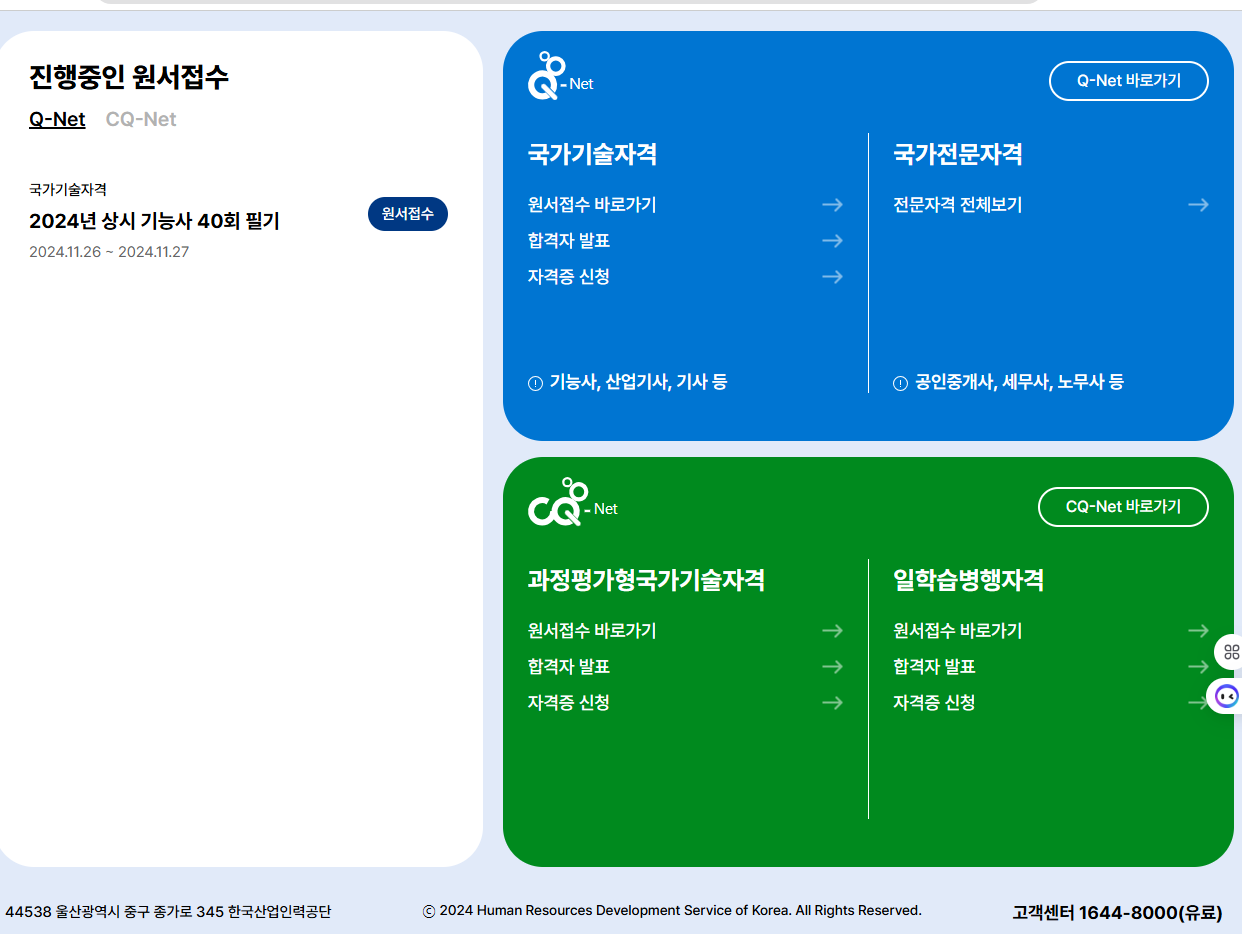Viewport: 1242px width, 934px height.
Task: Open 합격자 발표 under 과정평가형국가기술자격
Action: [x=569, y=667]
